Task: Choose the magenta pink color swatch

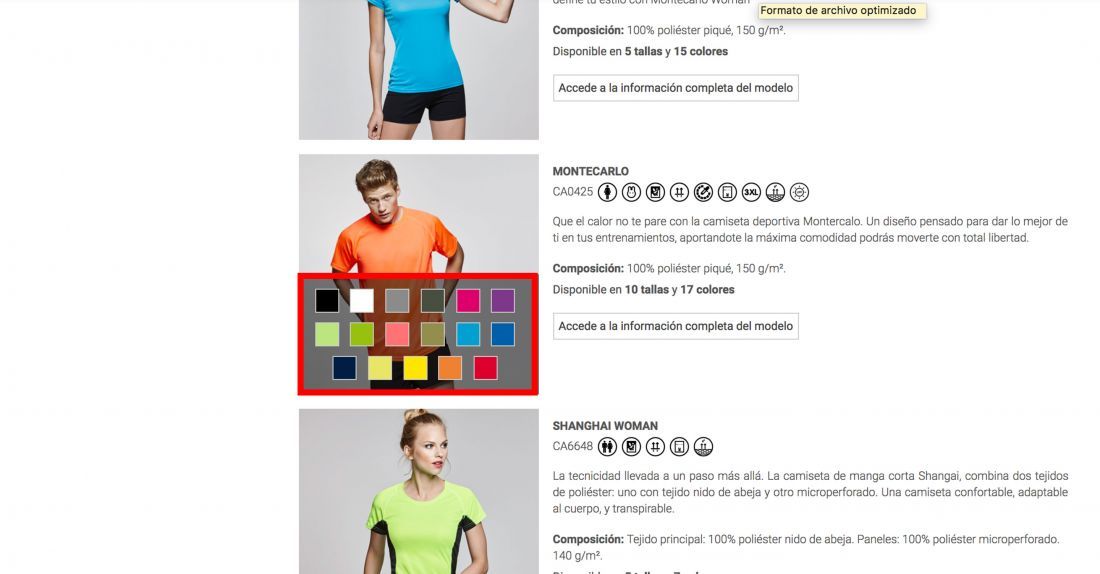Action: (x=468, y=300)
